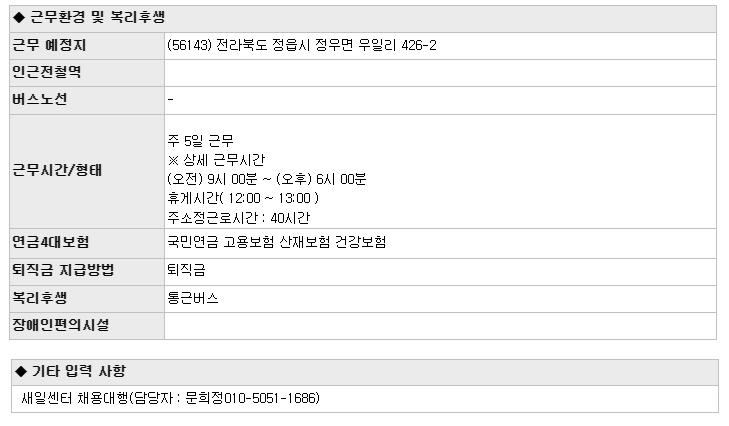Click the 연금4대보험 row label
This screenshot has height=426, width=729.
pos(51,242)
